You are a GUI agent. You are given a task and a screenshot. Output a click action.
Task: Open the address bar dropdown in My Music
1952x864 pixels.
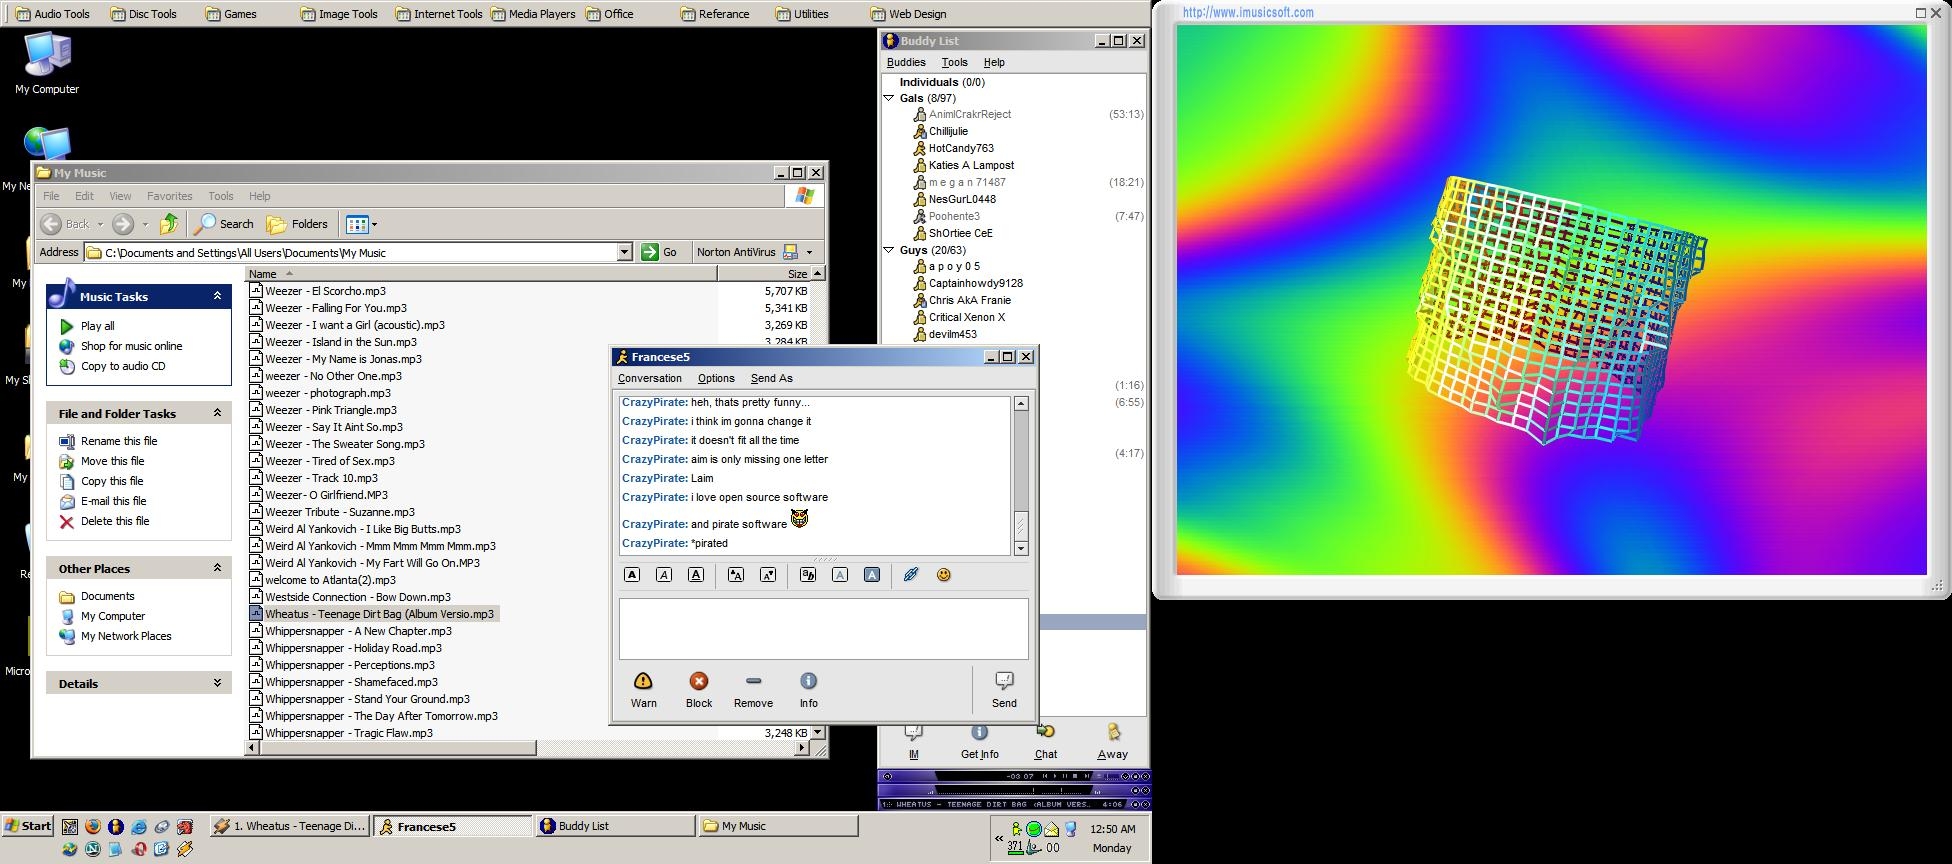[x=624, y=252]
